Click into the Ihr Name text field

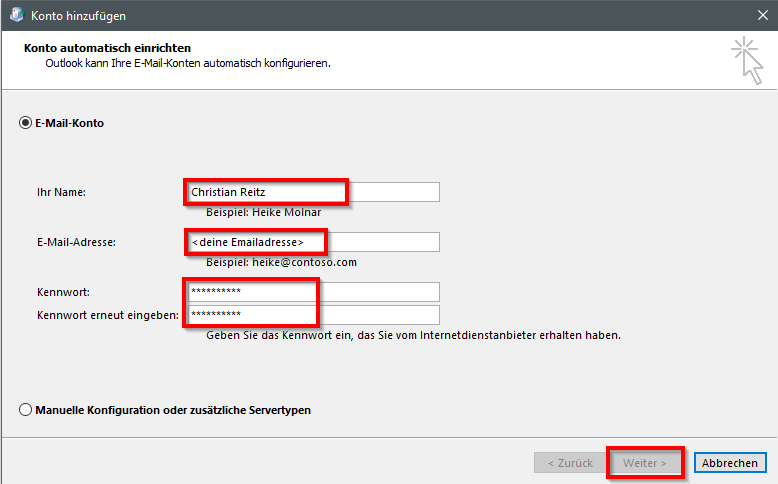pyautogui.click(x=312, y=192)
